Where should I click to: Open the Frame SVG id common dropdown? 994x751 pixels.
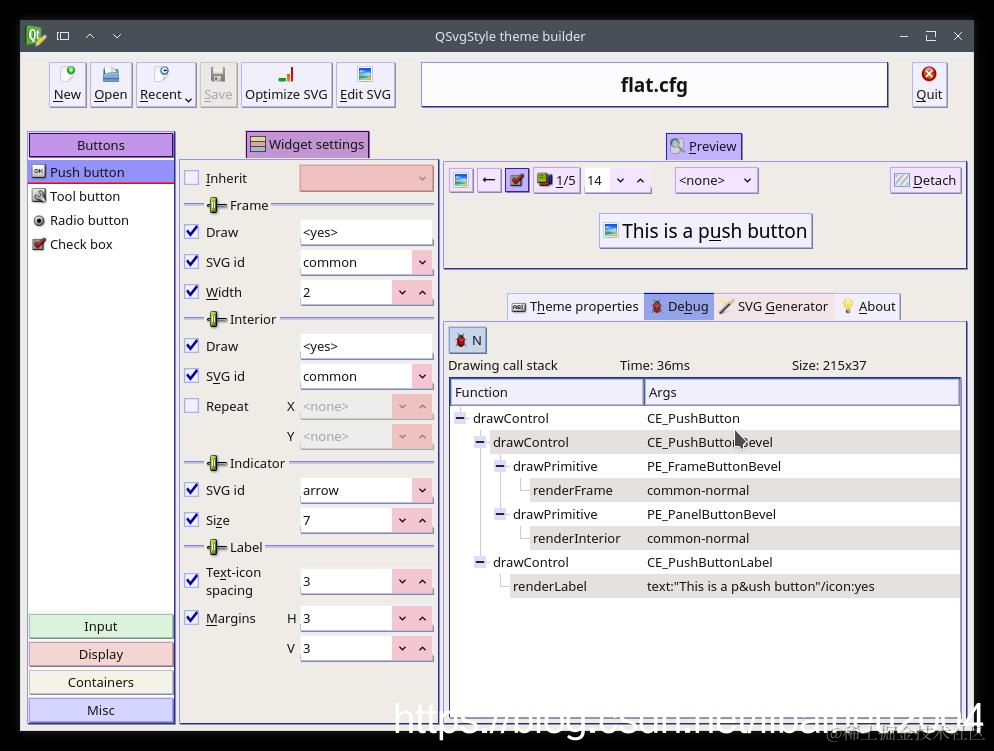422,262
